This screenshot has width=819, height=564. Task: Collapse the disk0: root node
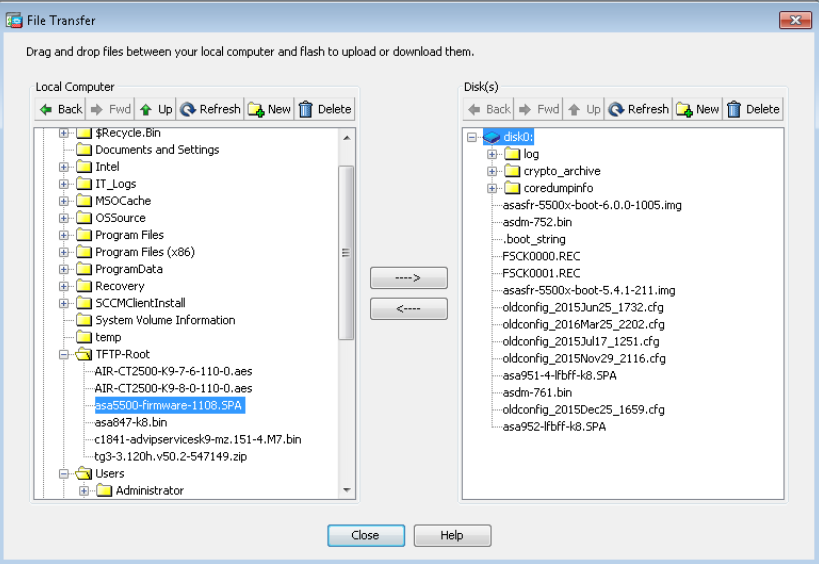point(472,137)
